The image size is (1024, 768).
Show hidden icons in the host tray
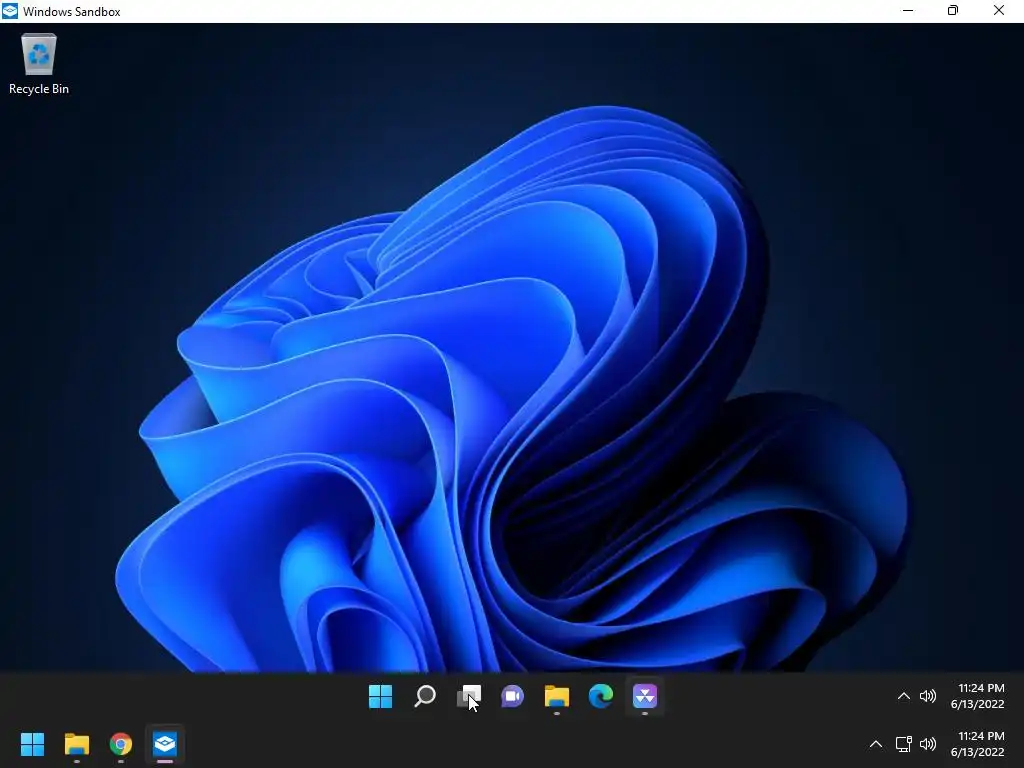(x=876, y=744)
